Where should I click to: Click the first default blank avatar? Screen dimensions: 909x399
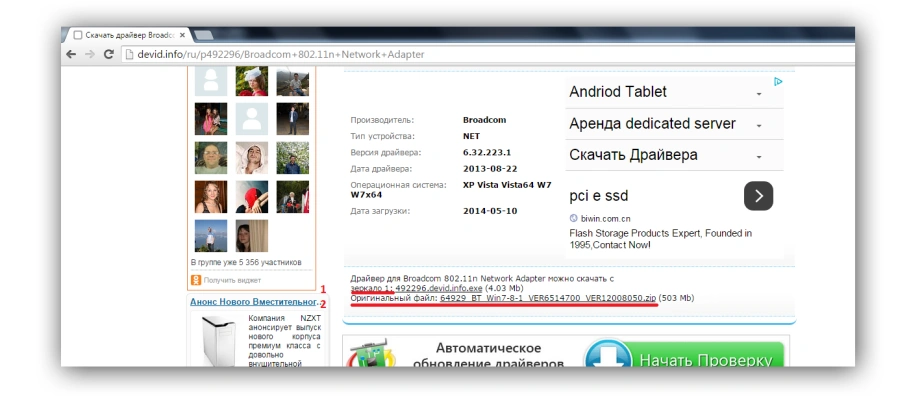coord(210,81)
